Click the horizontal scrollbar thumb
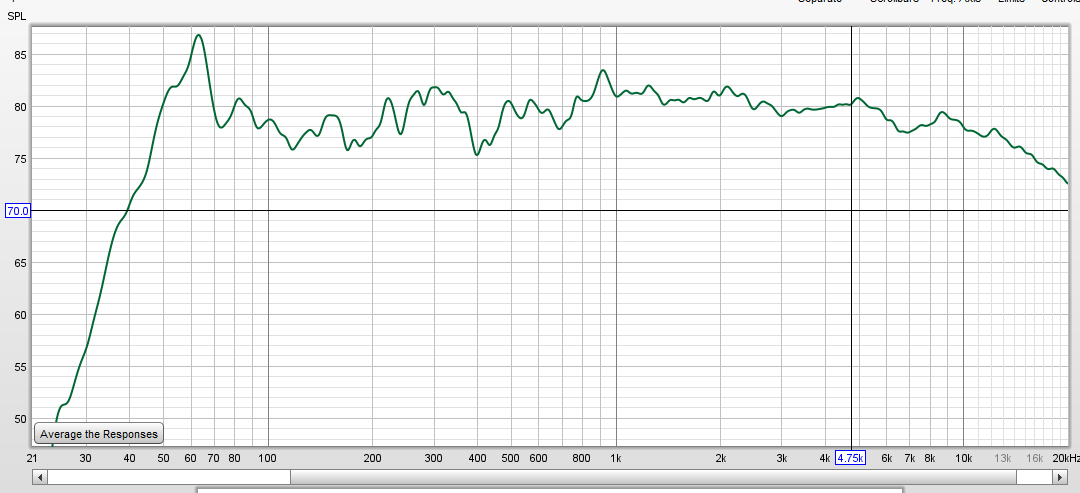 pyautogui.click(x=654, y=477)
